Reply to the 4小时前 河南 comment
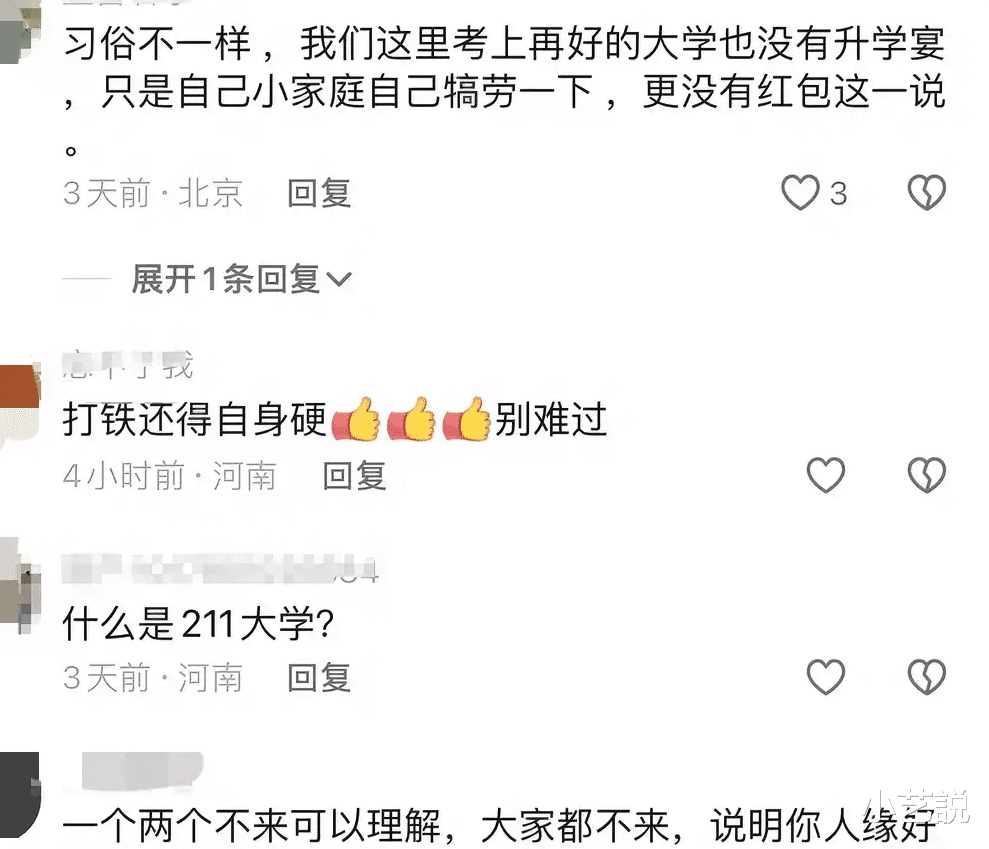Image resolution: width=989 pixels, height=849 pixels. [x=354, y=476]
